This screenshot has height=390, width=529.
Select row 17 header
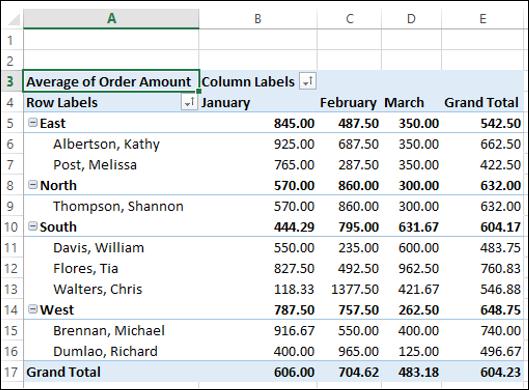click(x=11, y=372)
